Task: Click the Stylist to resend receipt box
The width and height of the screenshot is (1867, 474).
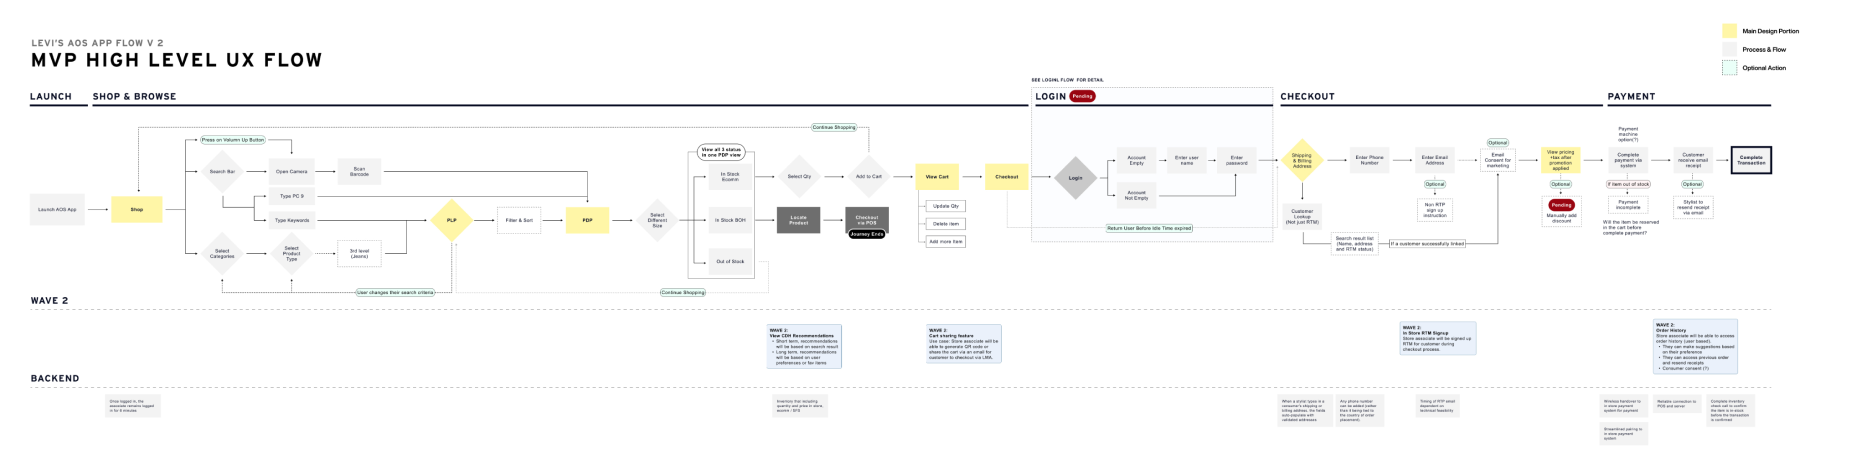Action: pyautogui.click(x=1692, y=208)
